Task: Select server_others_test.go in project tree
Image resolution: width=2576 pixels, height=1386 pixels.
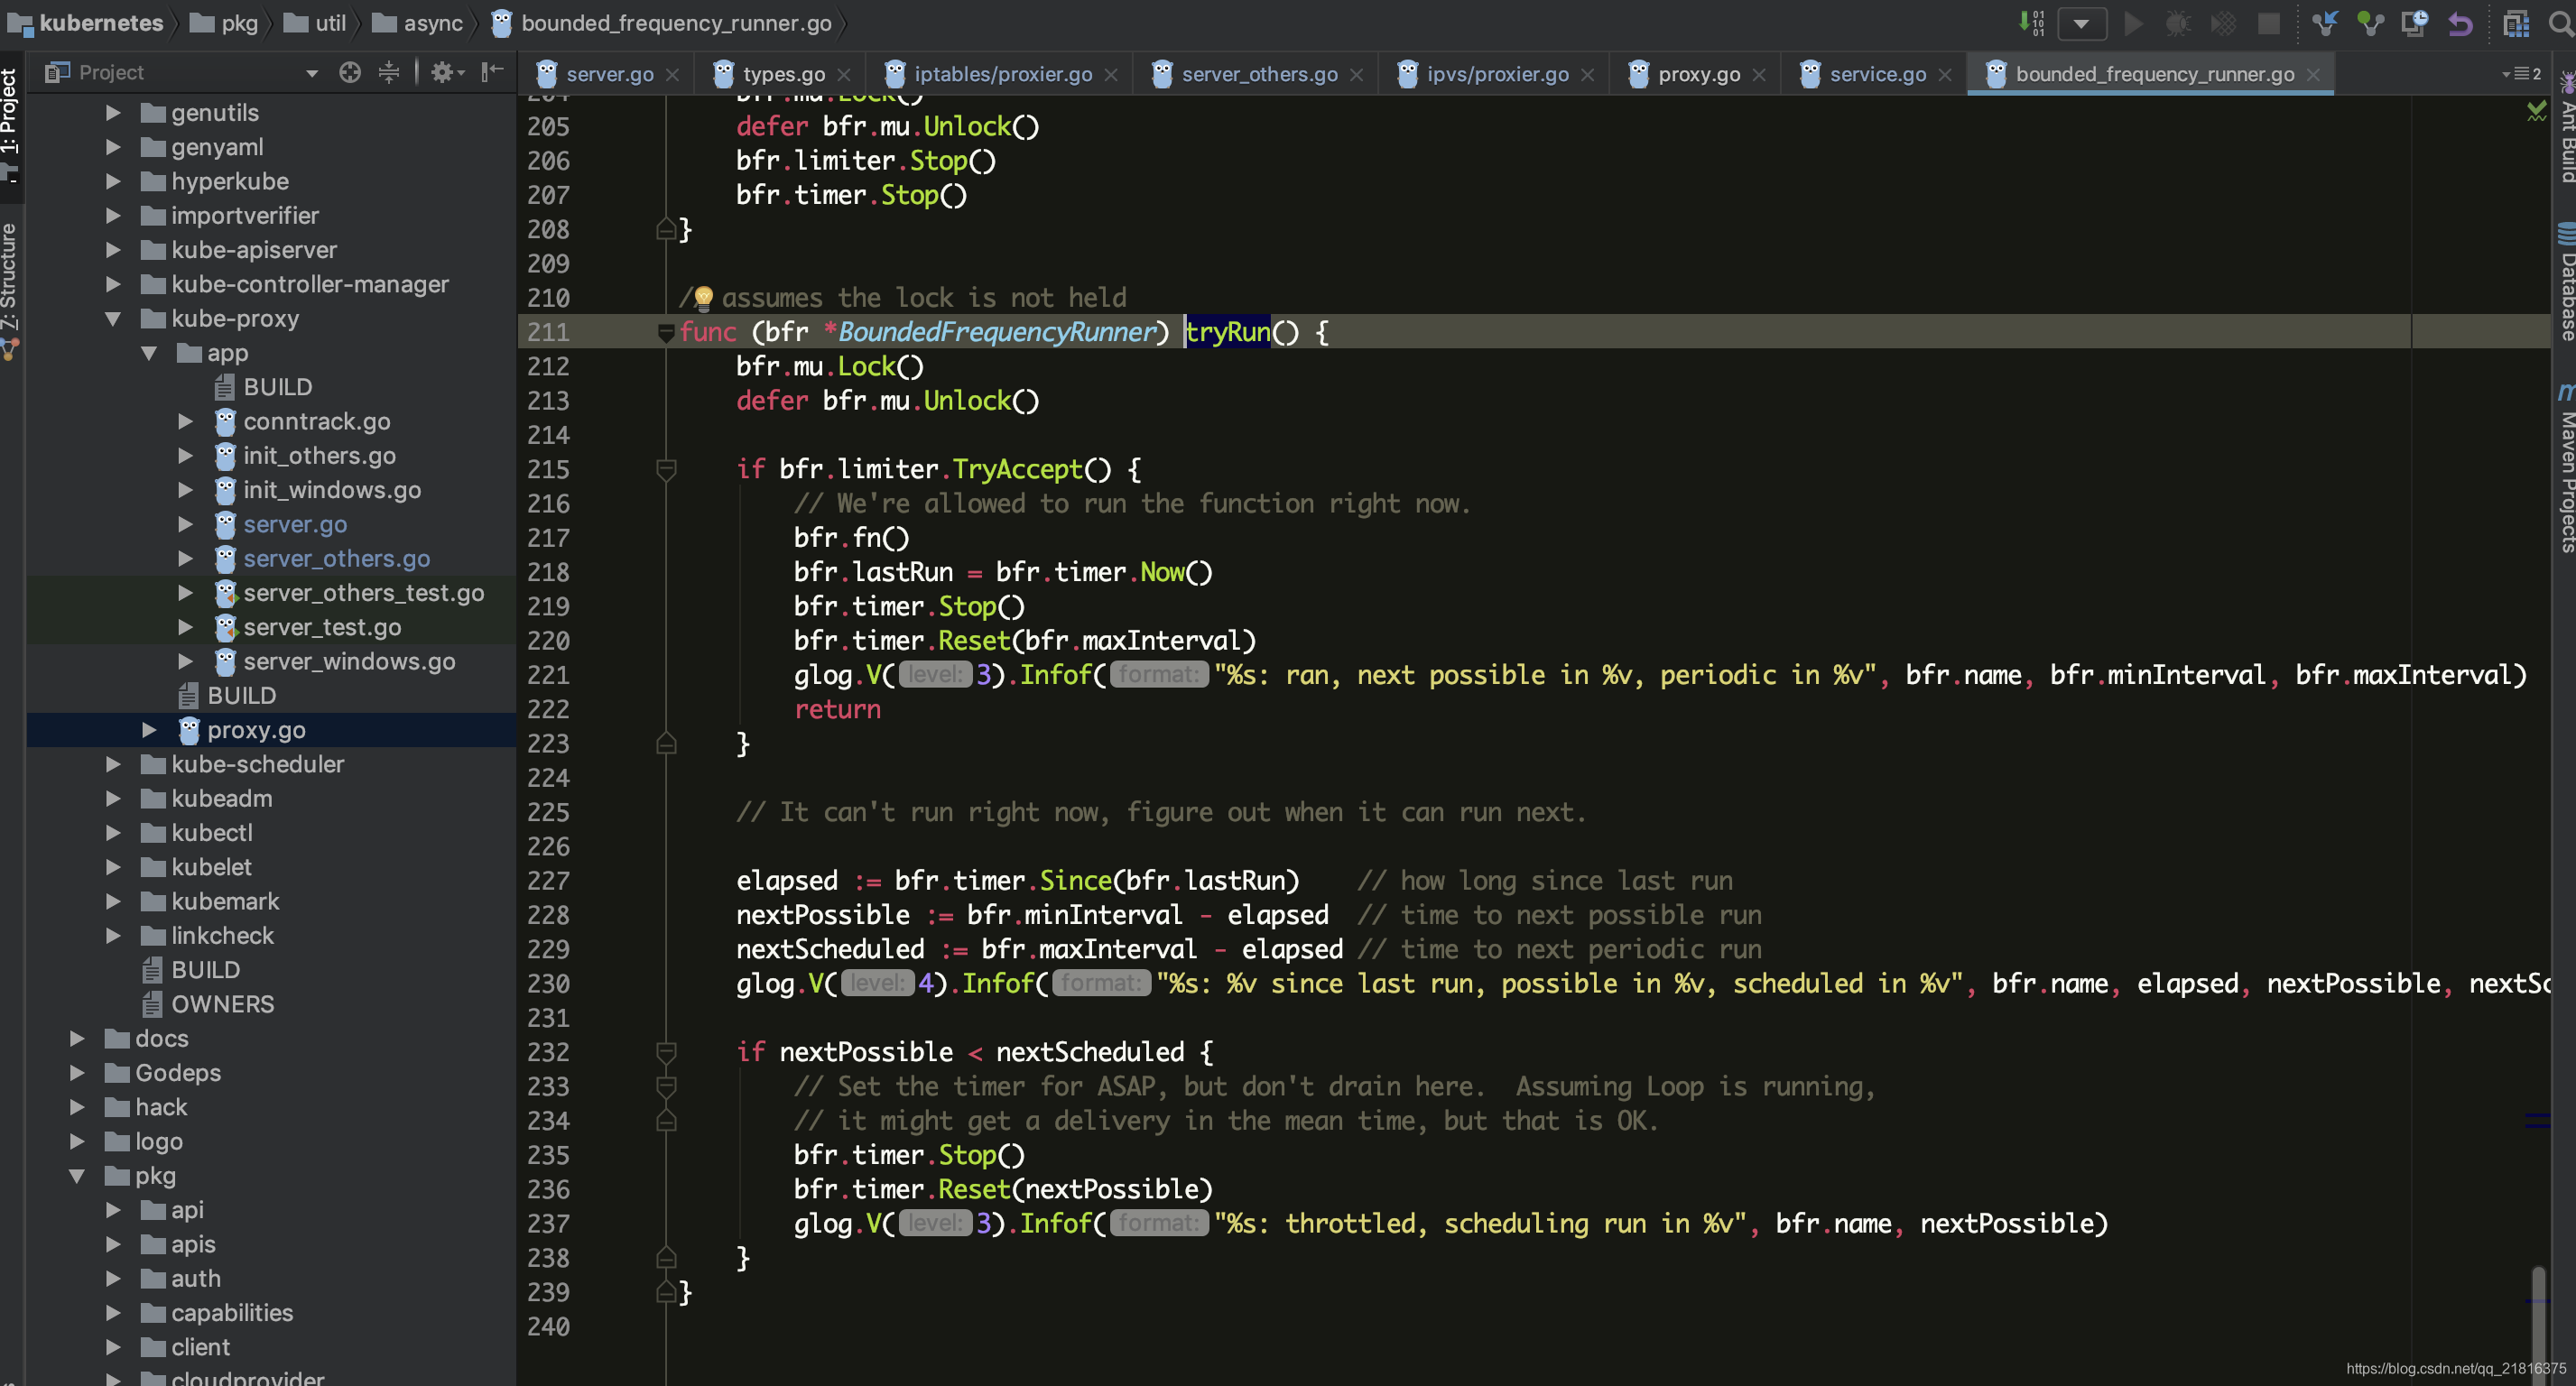Action: pos(363,593)
